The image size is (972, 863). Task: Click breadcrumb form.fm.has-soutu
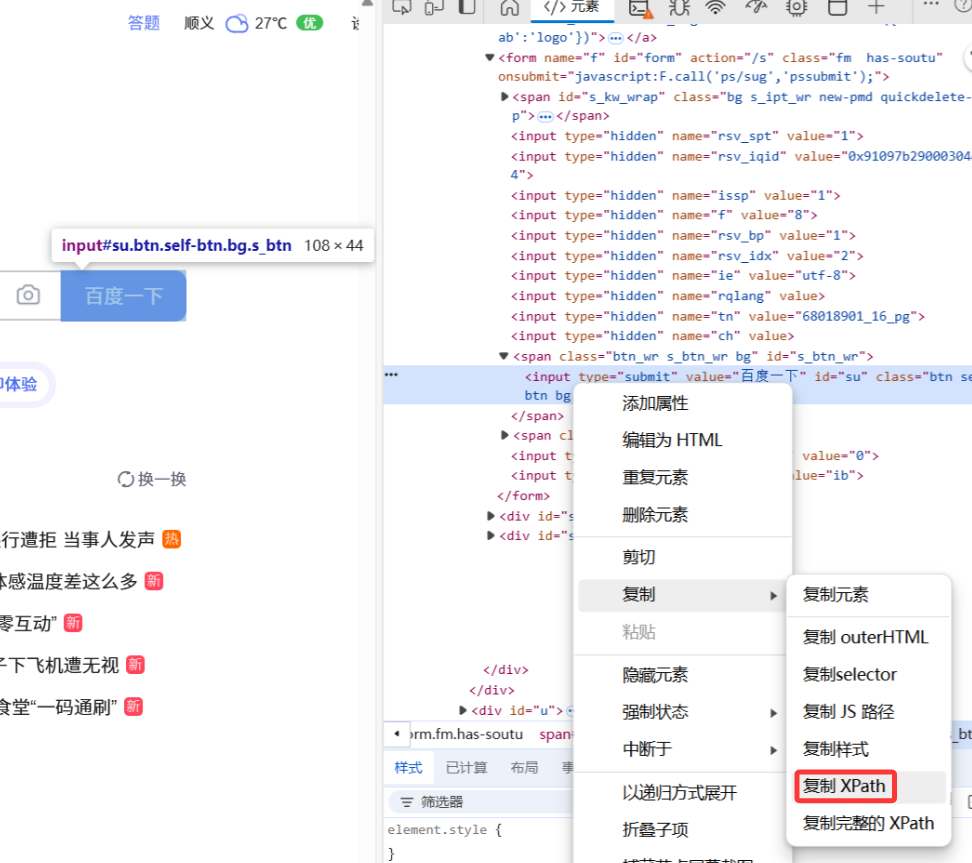pos(466,735)
